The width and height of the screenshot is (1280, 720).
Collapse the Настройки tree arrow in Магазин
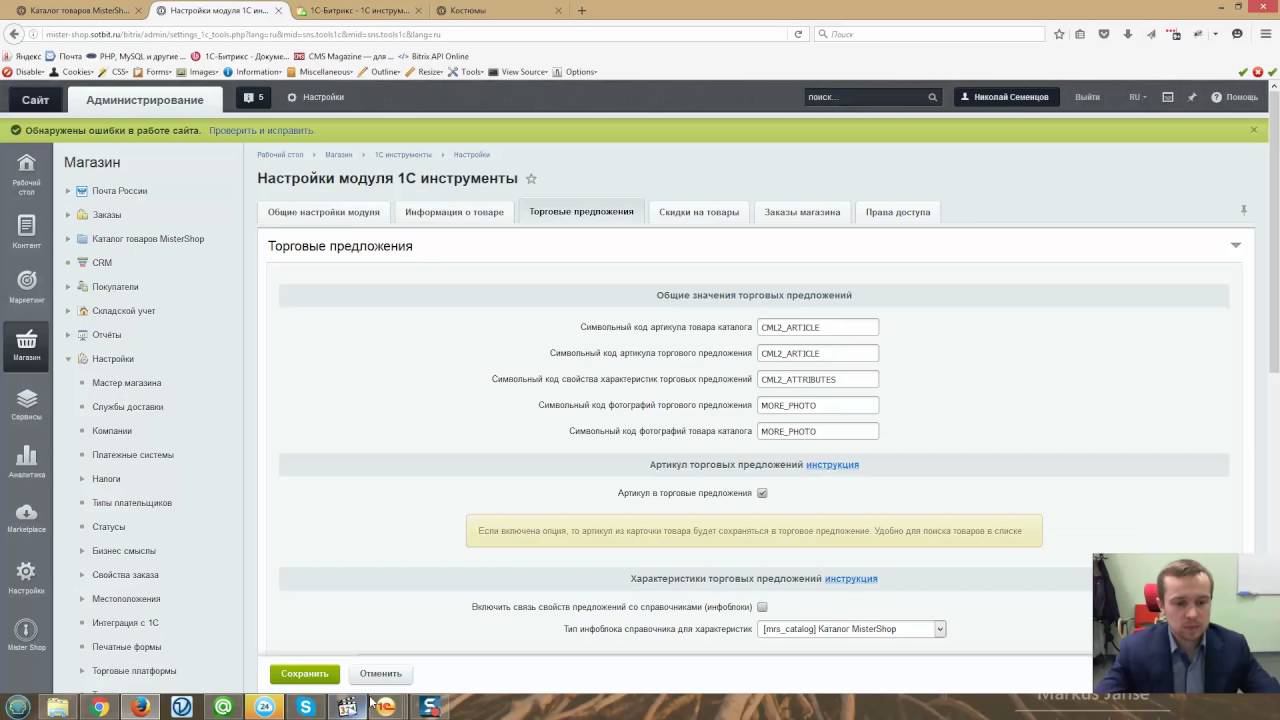68,359
